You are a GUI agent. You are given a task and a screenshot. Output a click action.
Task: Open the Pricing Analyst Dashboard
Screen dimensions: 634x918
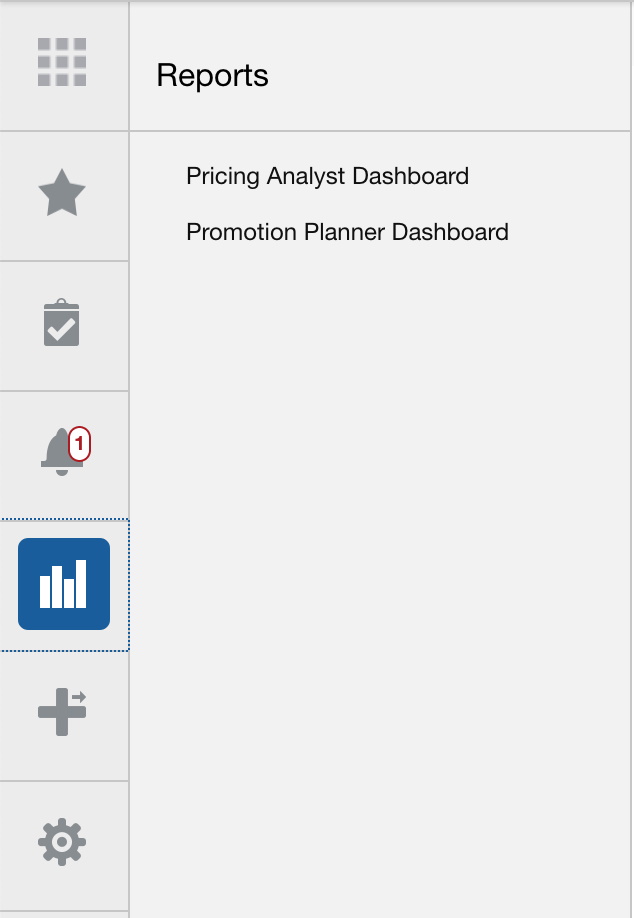coord(326,176)
